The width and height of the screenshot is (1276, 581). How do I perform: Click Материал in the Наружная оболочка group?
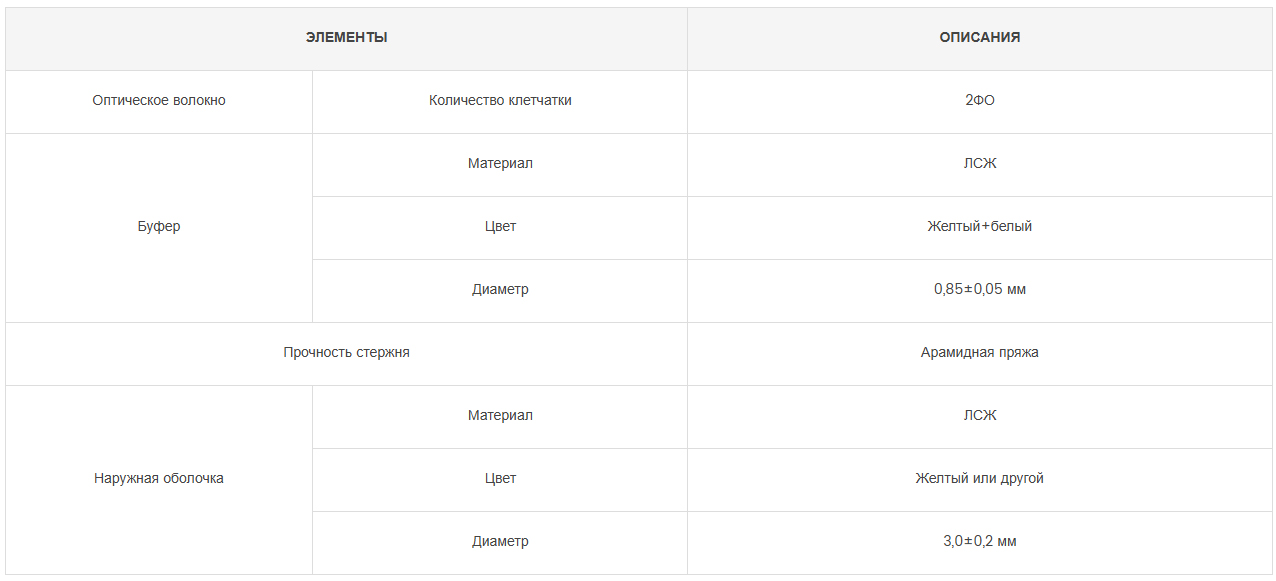500,416
